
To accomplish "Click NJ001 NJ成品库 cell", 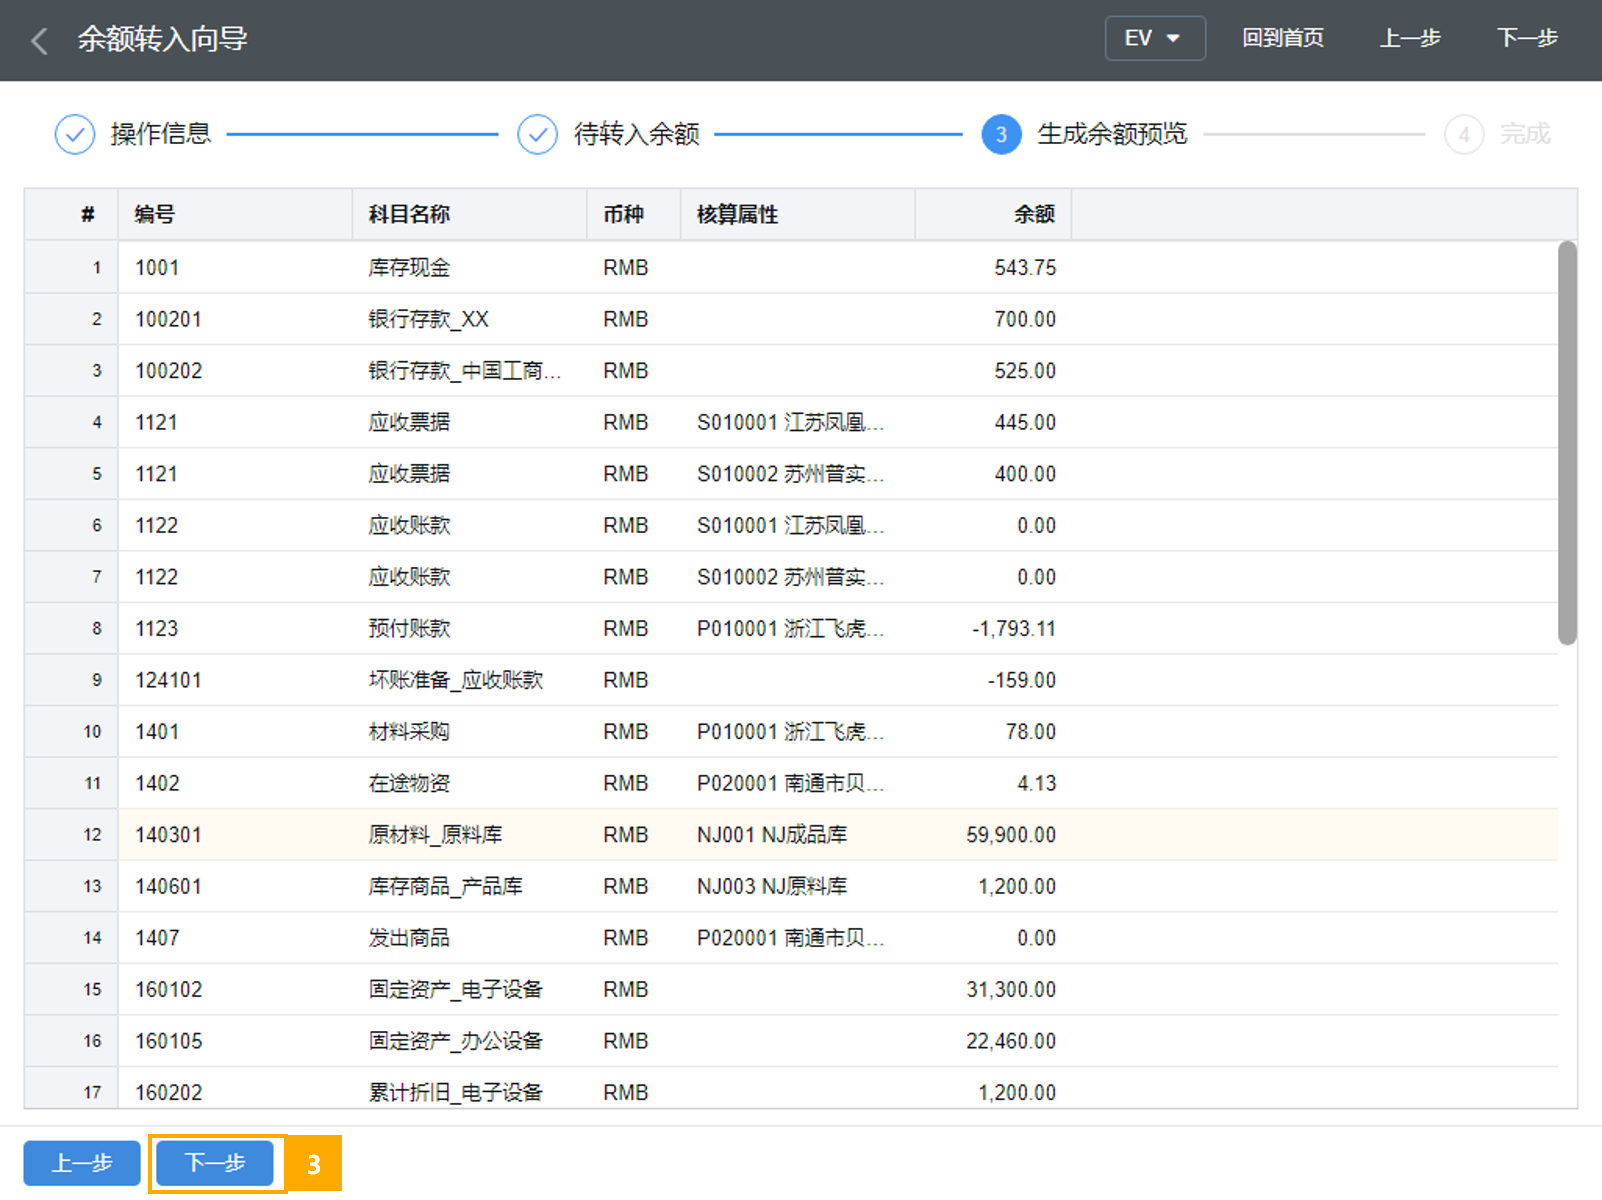I will (772, 835).
